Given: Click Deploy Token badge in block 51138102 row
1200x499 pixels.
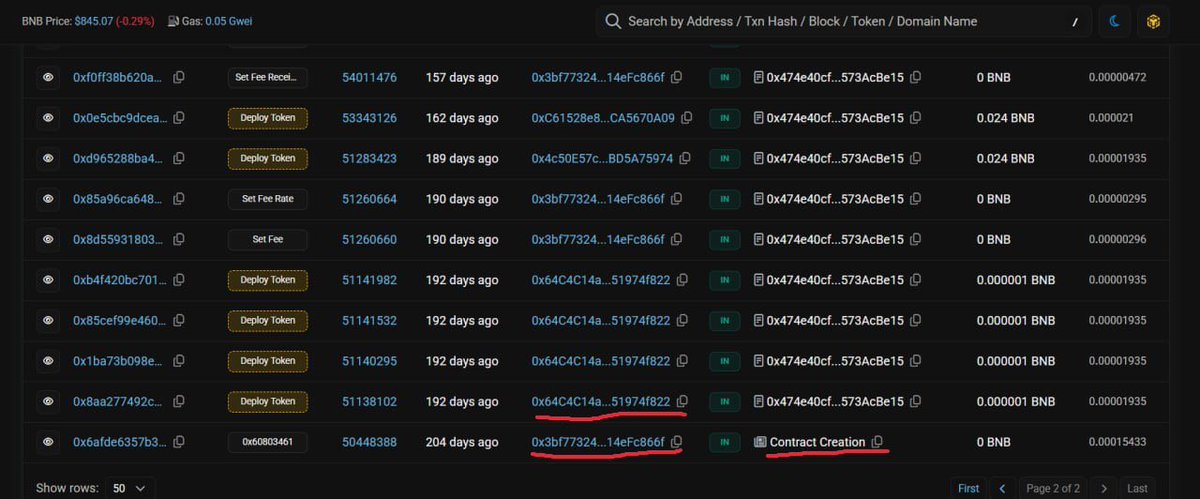Looking at the screenshot, I should [x=267, y=402].
